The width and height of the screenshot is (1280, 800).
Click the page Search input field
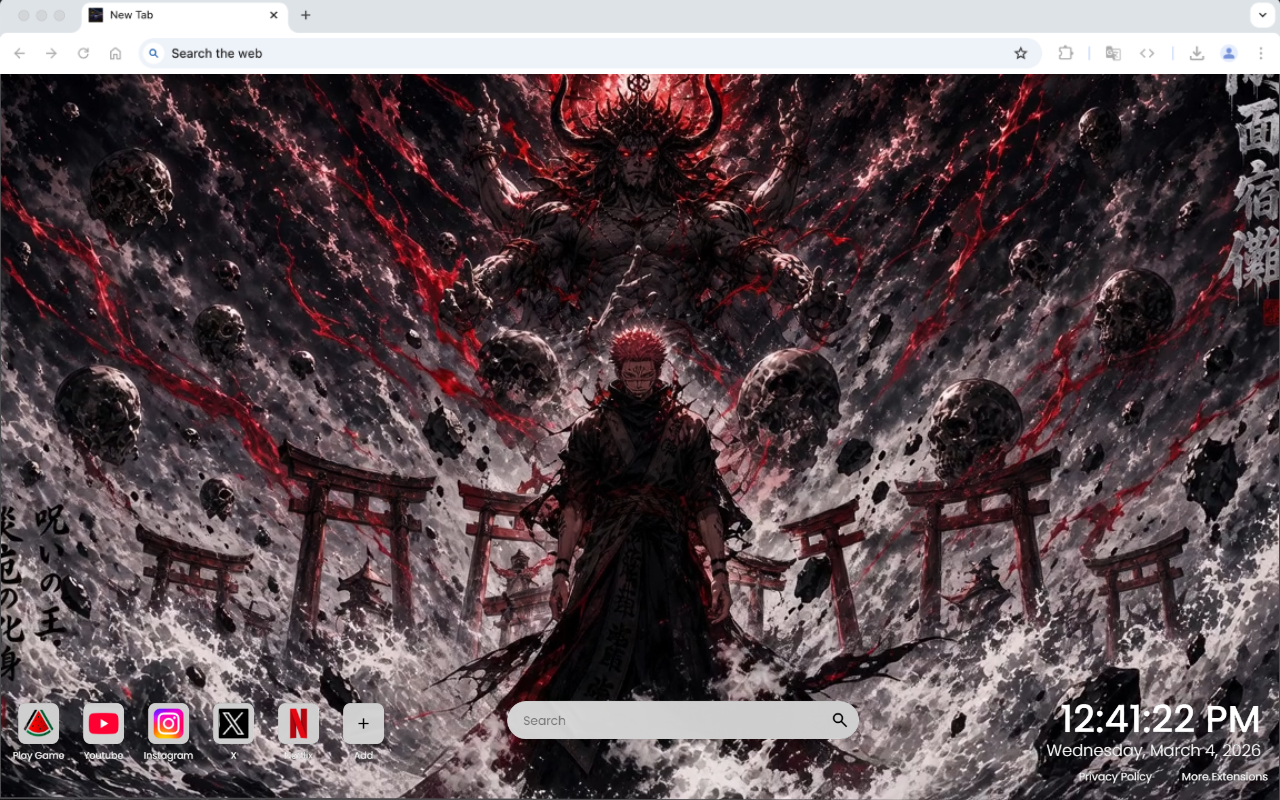682,720
